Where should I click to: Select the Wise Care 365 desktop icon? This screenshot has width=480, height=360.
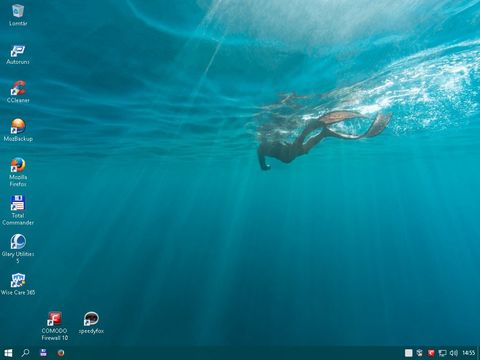(x=18, y=284)
